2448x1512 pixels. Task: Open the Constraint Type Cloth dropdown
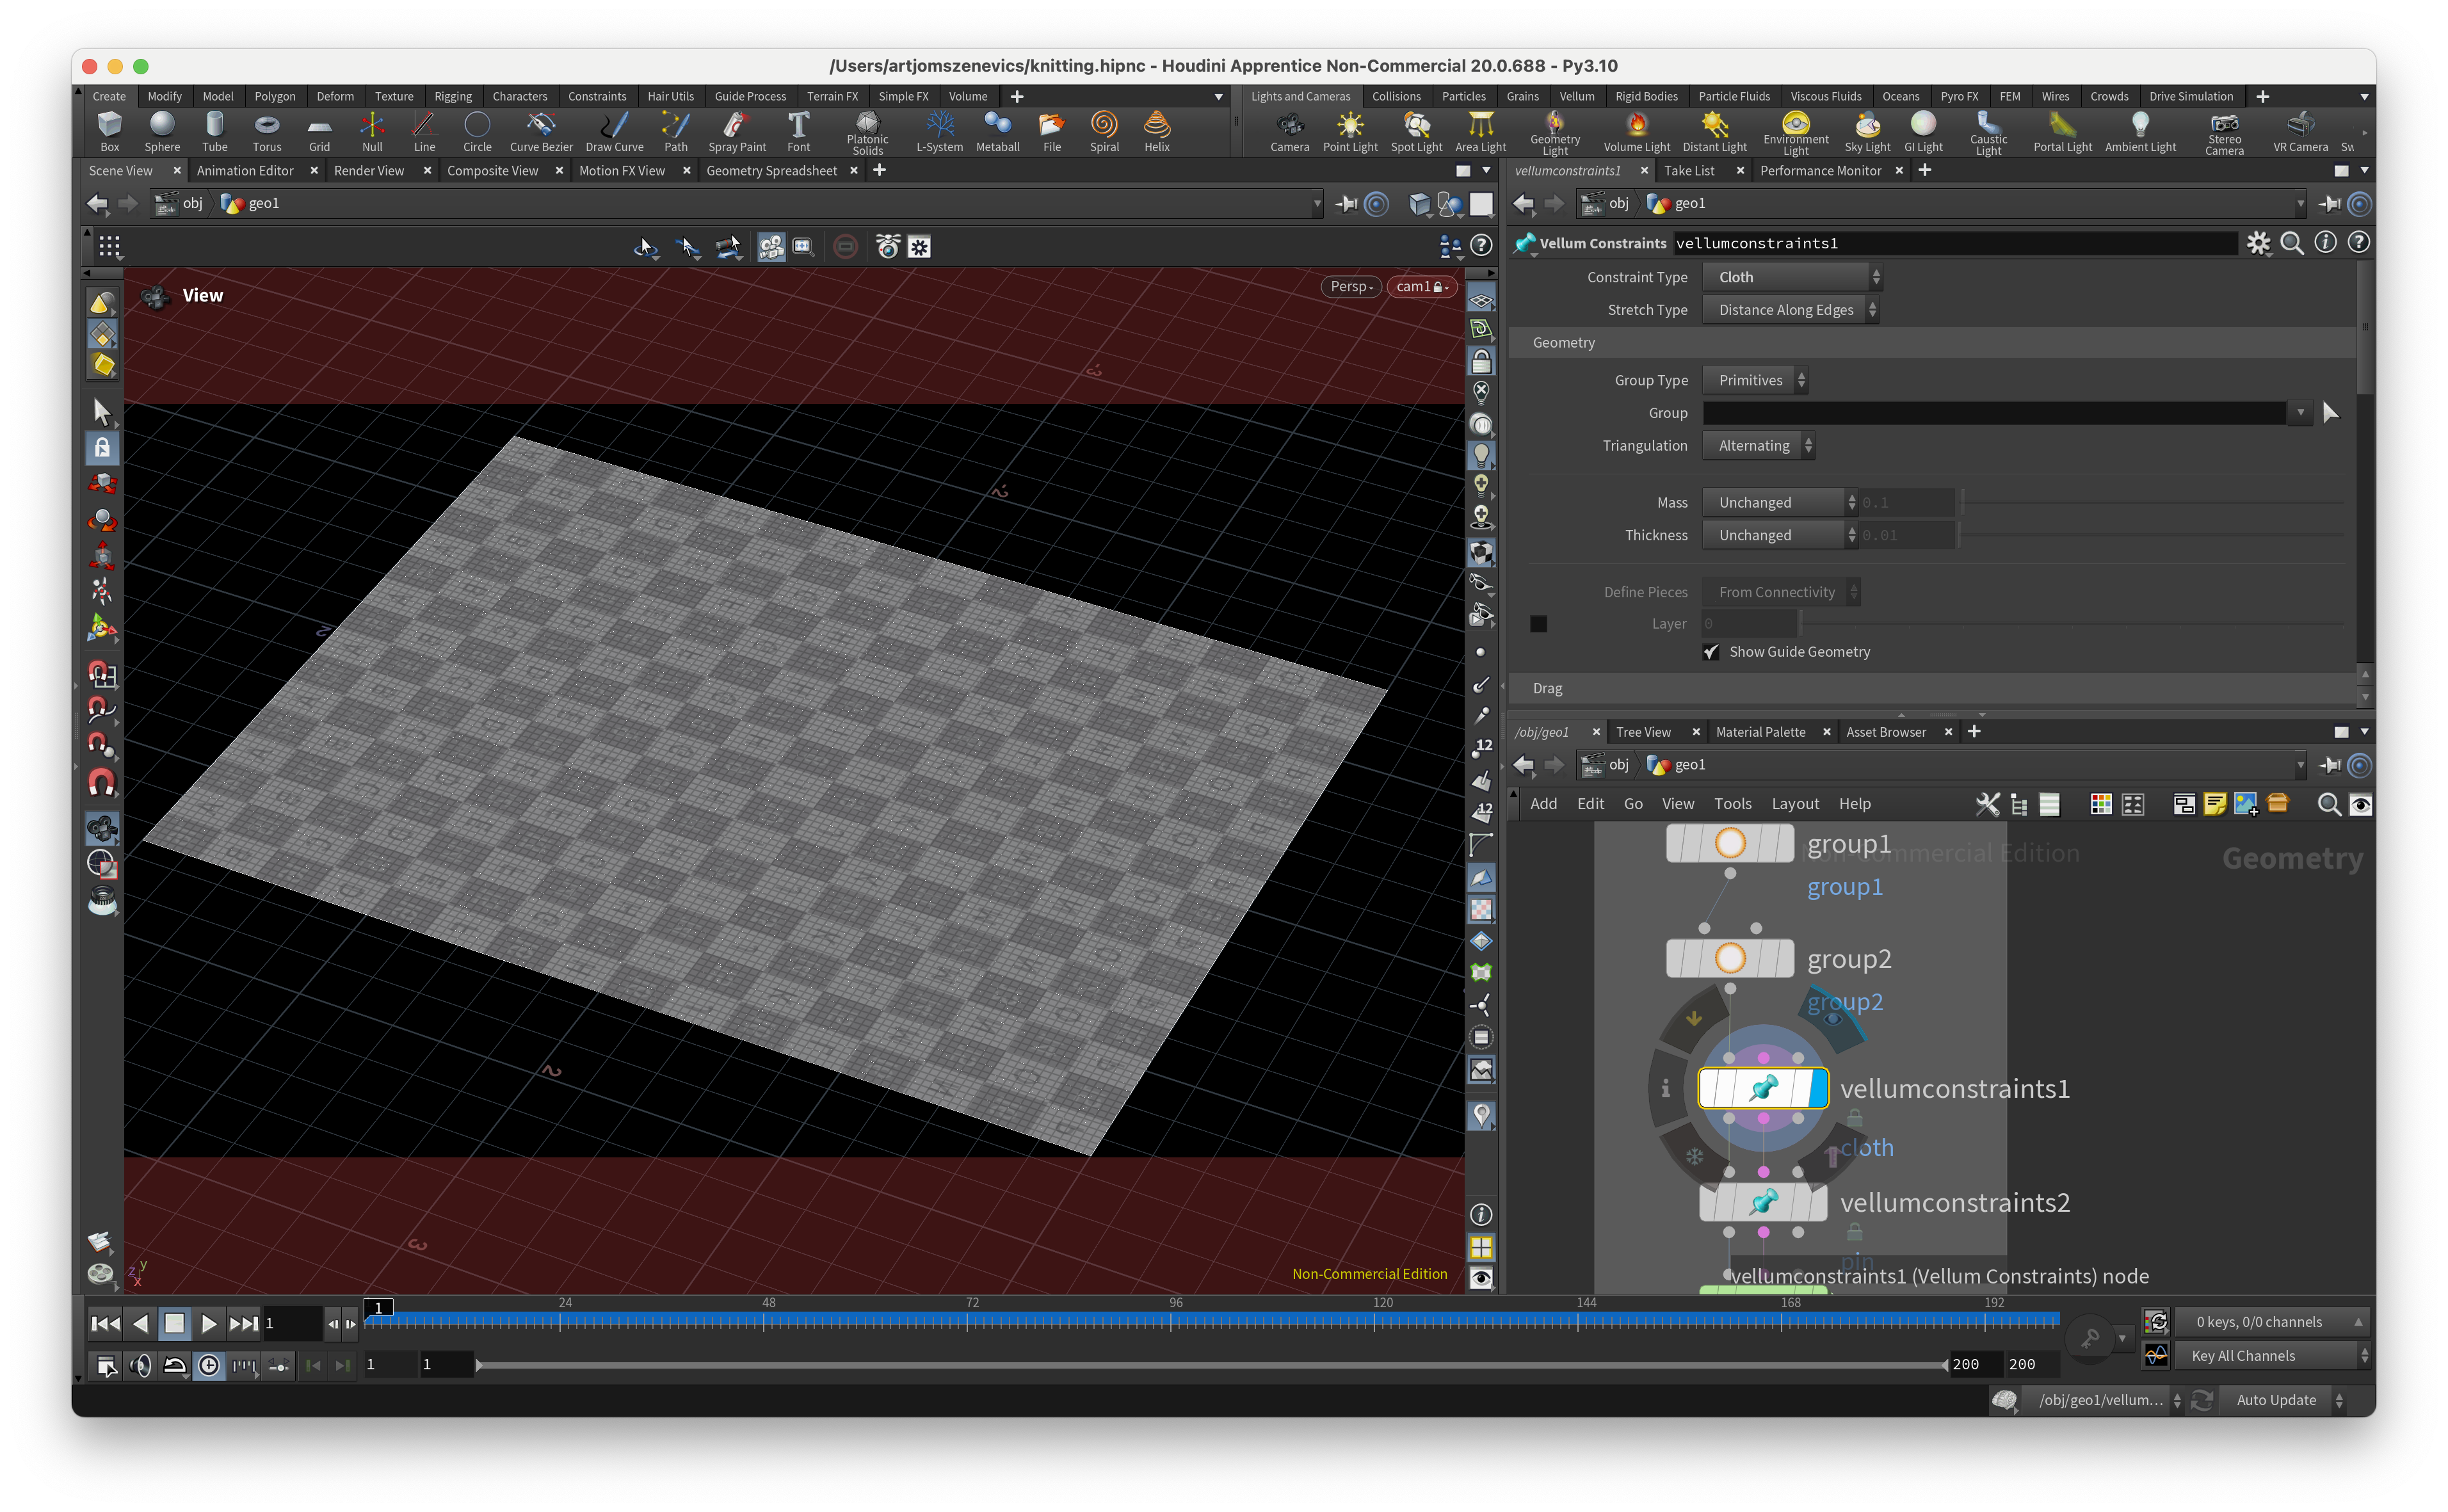click(x=1791, y=277)
